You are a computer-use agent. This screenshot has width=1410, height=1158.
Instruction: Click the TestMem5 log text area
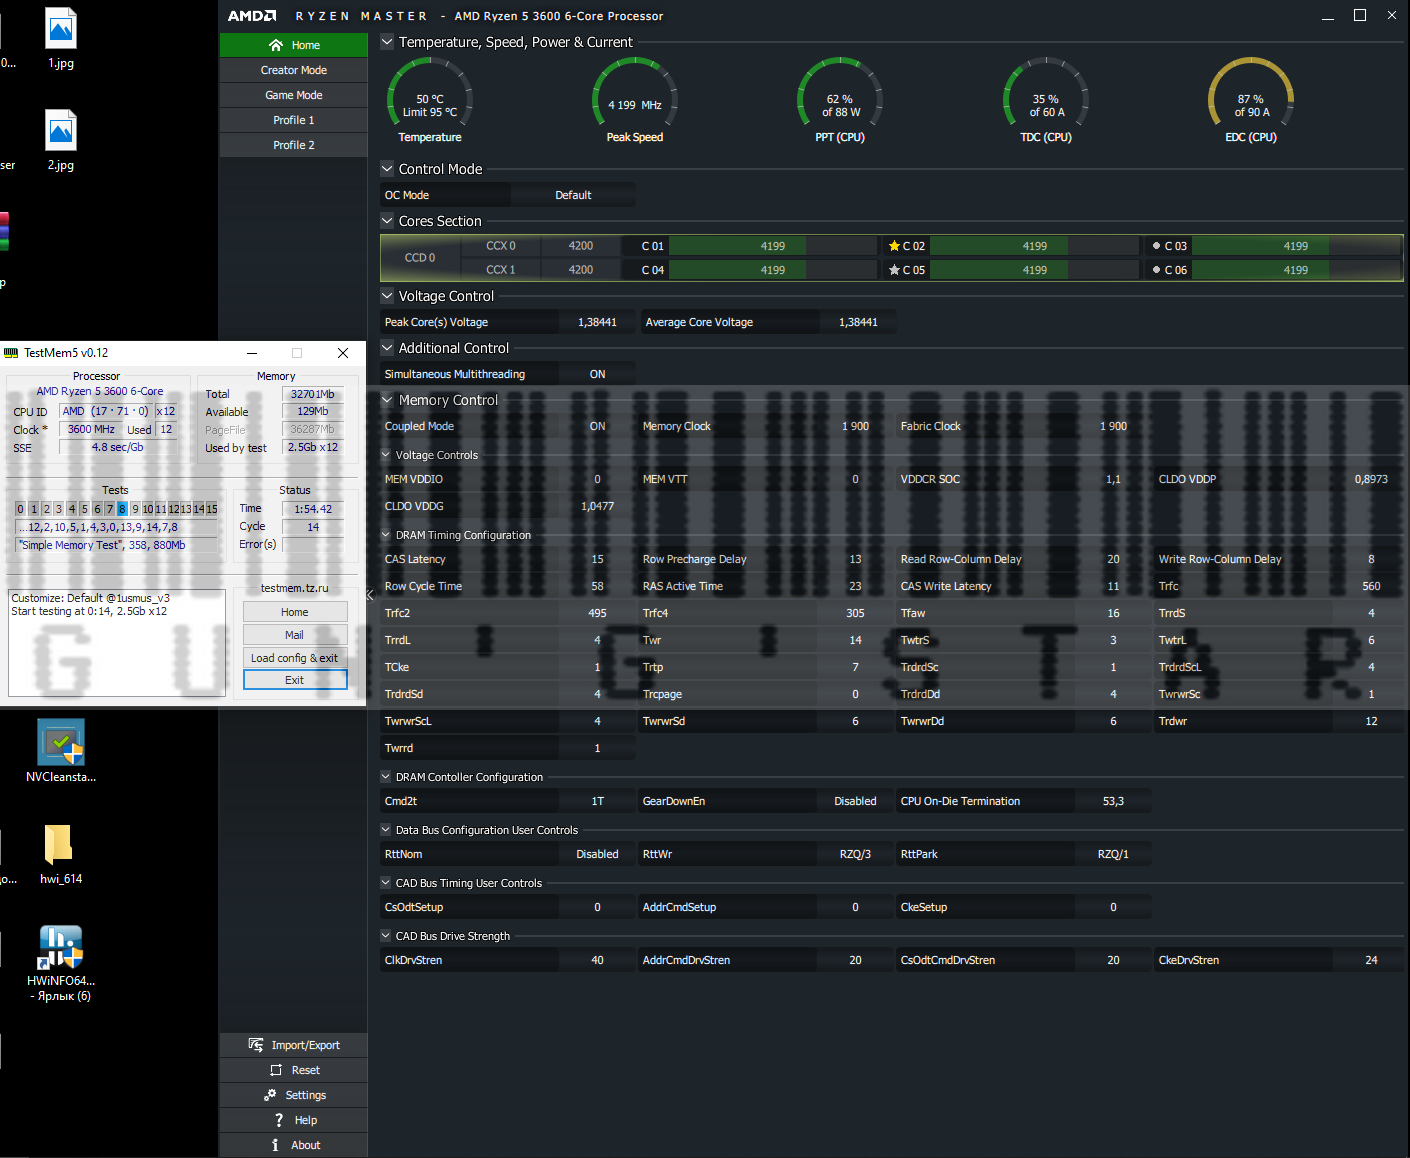tap(117, 643)
